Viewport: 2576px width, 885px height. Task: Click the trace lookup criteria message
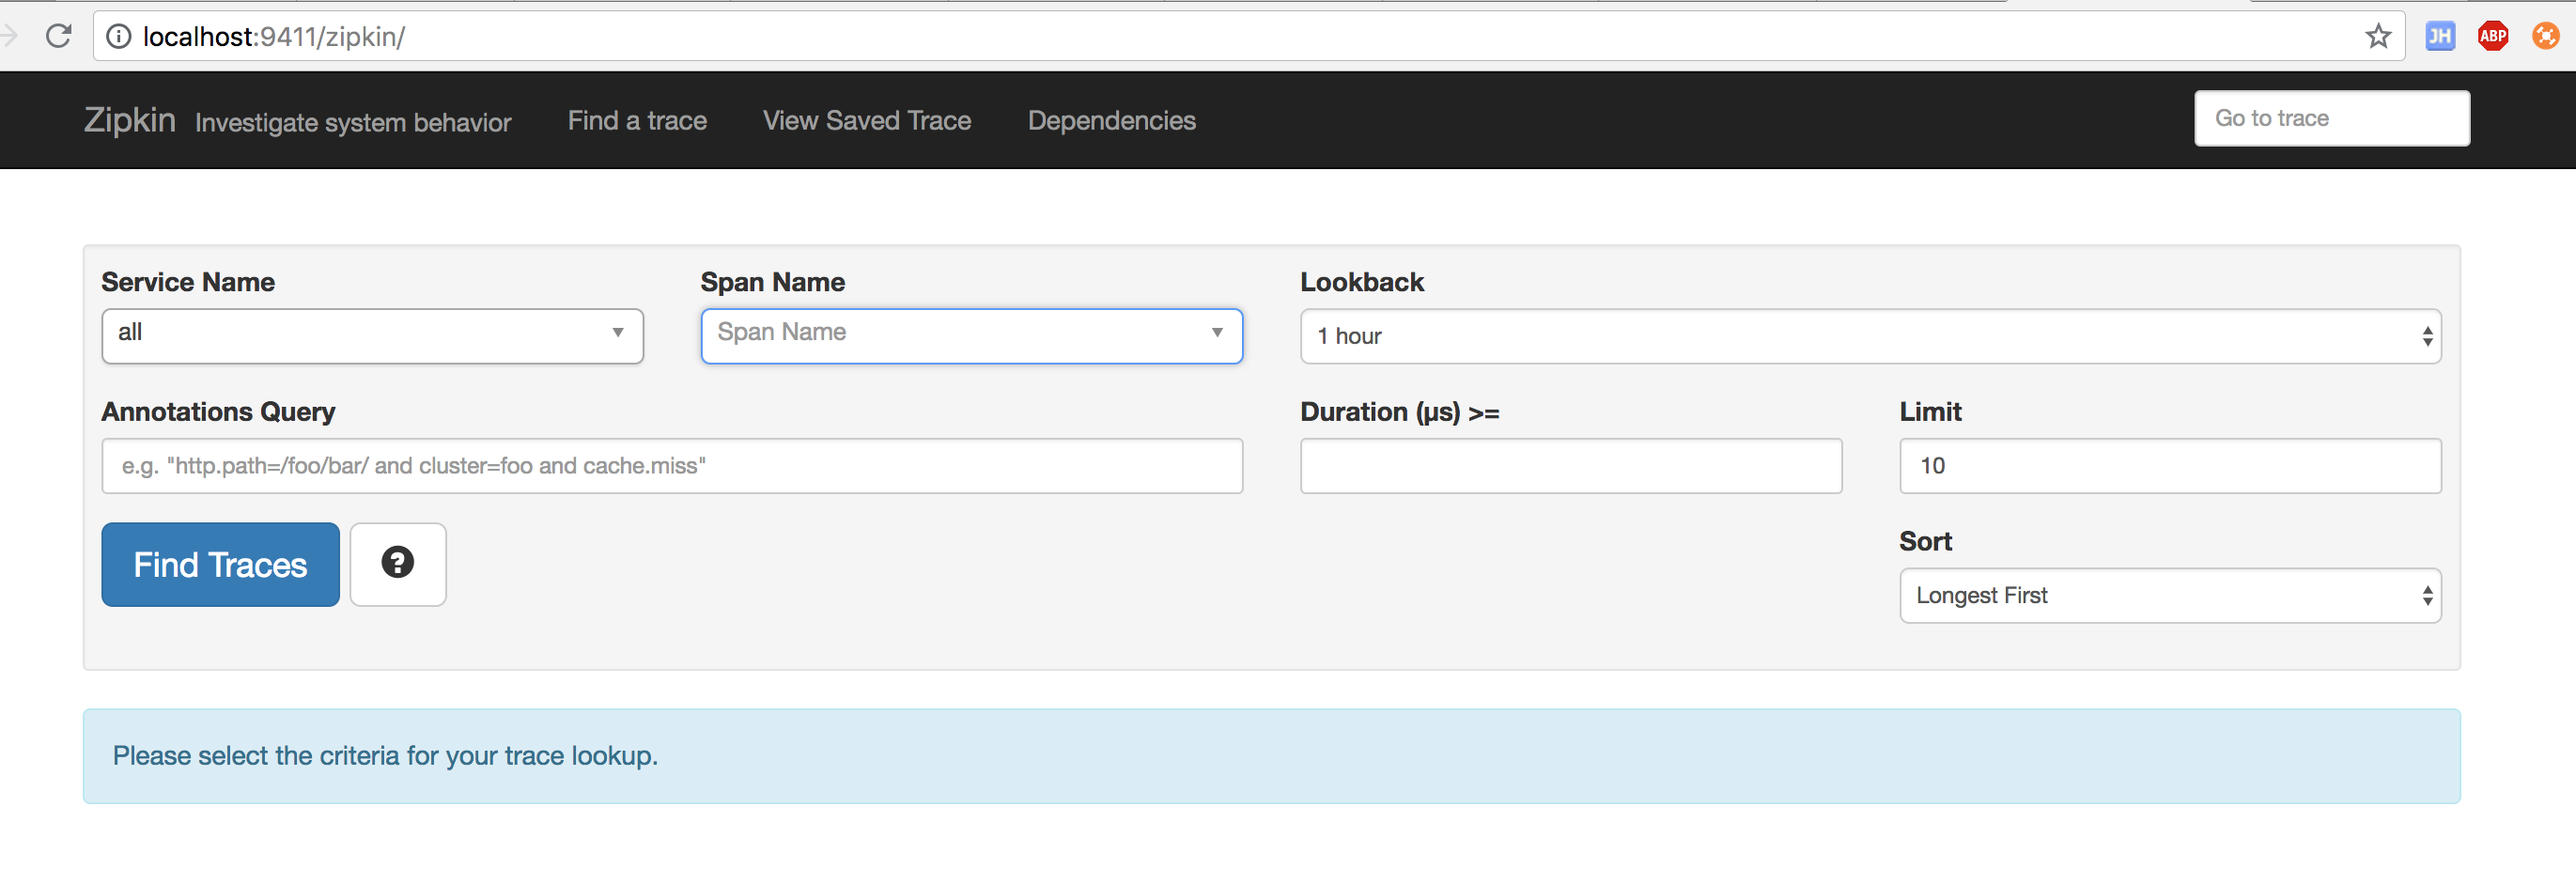pos(385,756)
